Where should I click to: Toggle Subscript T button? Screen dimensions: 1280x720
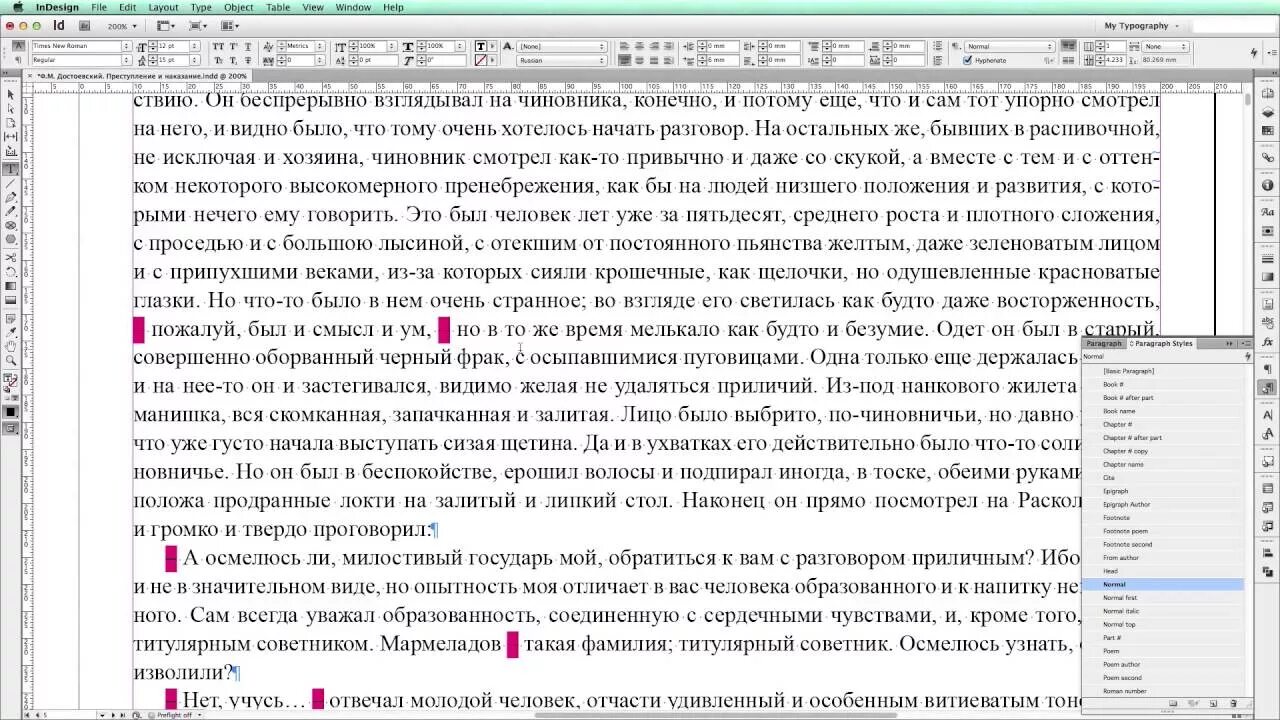coord(233,60)
